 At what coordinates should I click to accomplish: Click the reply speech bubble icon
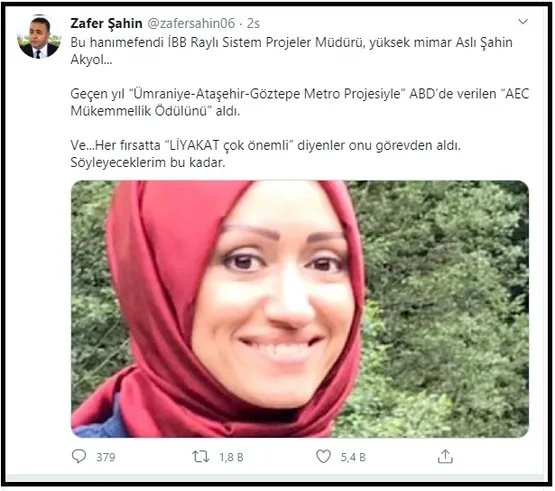tap(79, 456)
